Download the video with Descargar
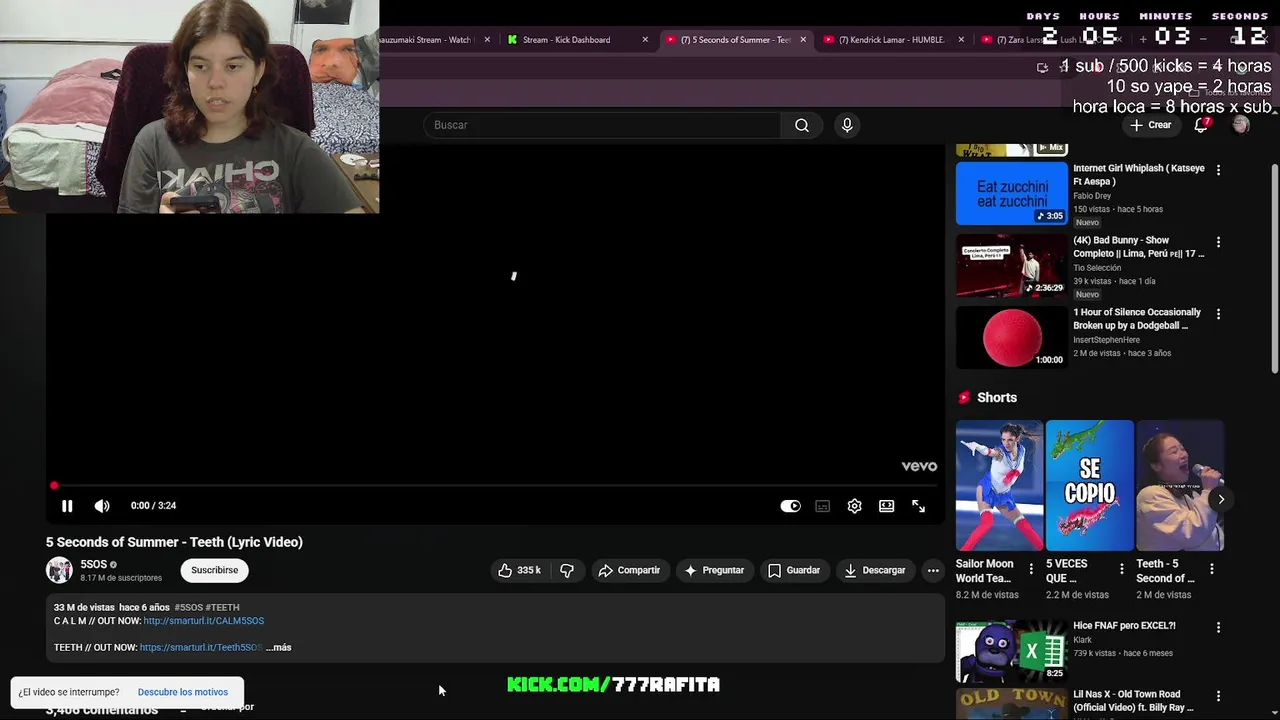Viewport: 1280px width, 720px height. click(x=874, y=570)
